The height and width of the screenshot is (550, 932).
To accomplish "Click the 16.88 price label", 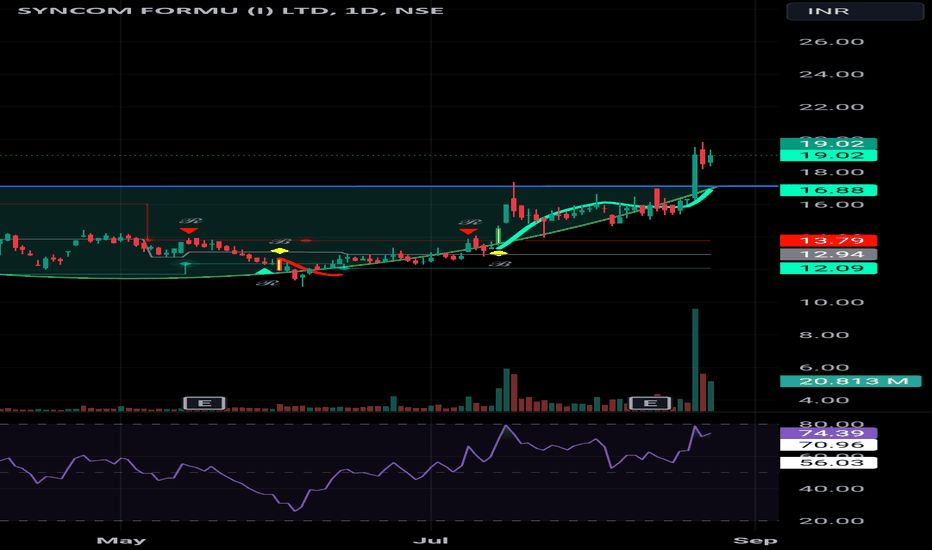I will click(x=829, y=190).
